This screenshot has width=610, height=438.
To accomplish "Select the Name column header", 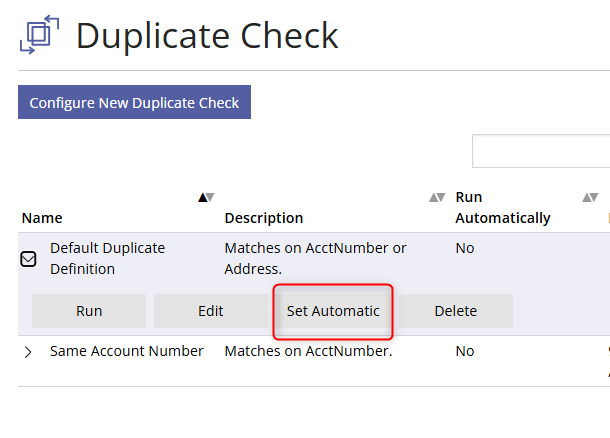I will [42, 218].
